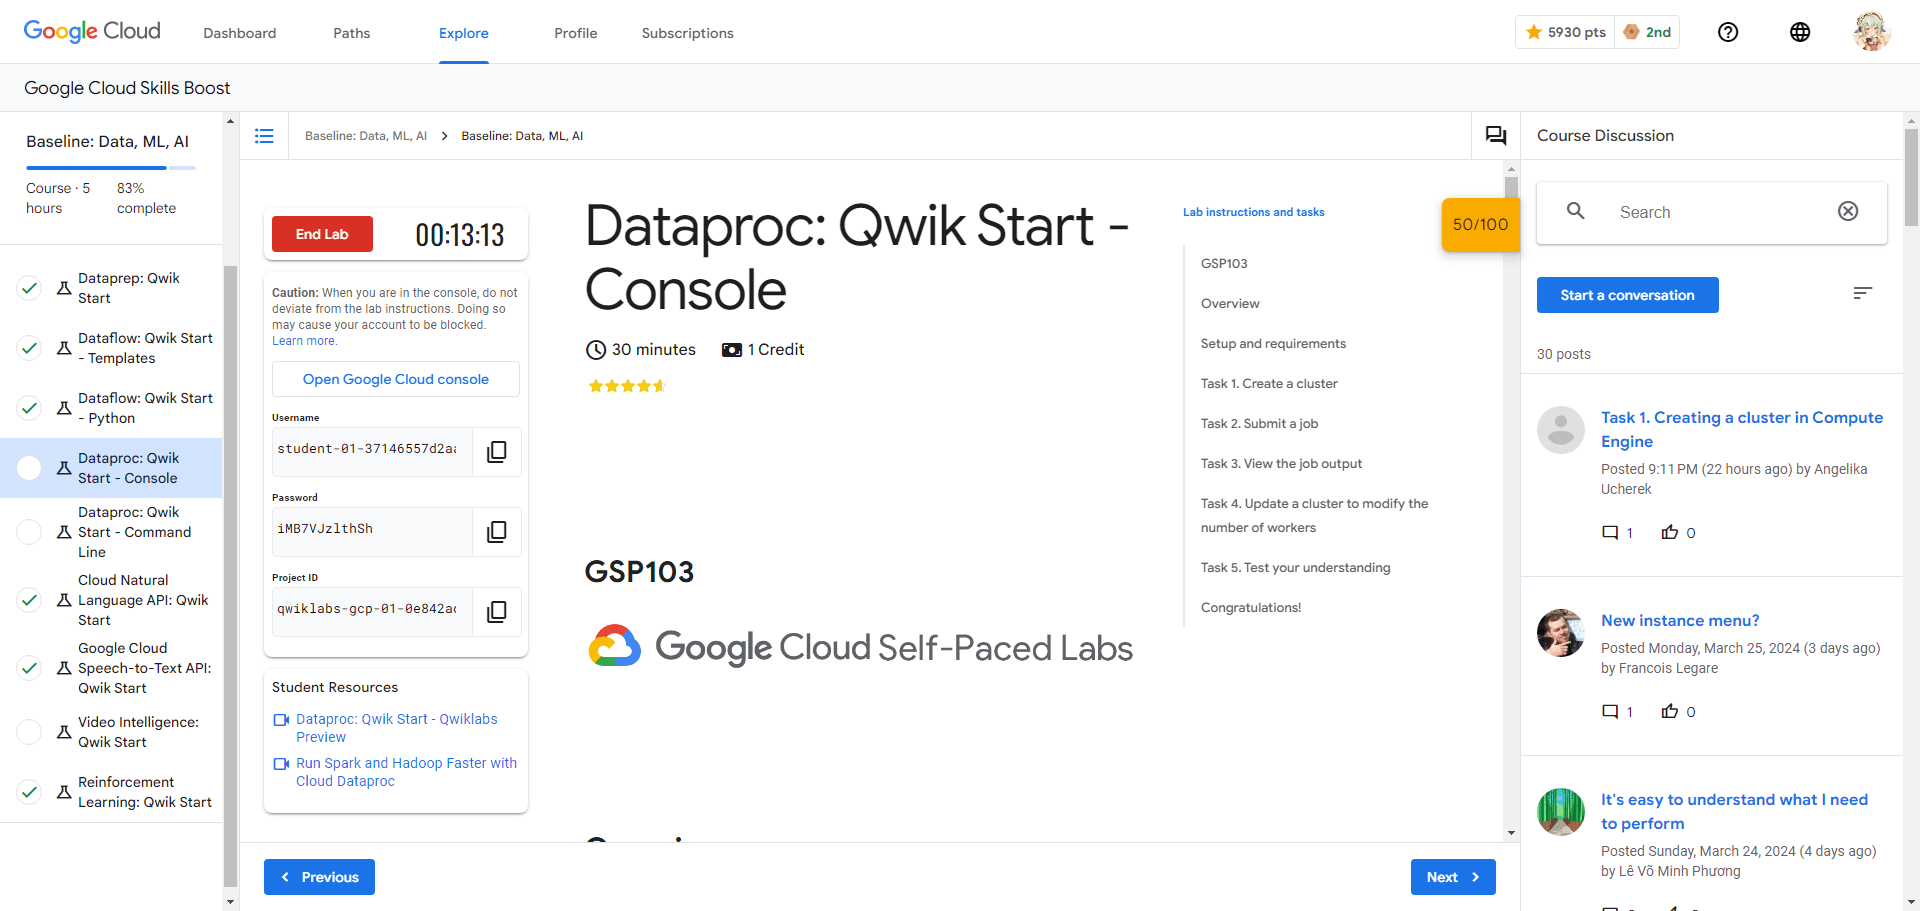Click status circle for Dataproc Console
Viewport: 1920px width, 911px height.
[30, 468]
